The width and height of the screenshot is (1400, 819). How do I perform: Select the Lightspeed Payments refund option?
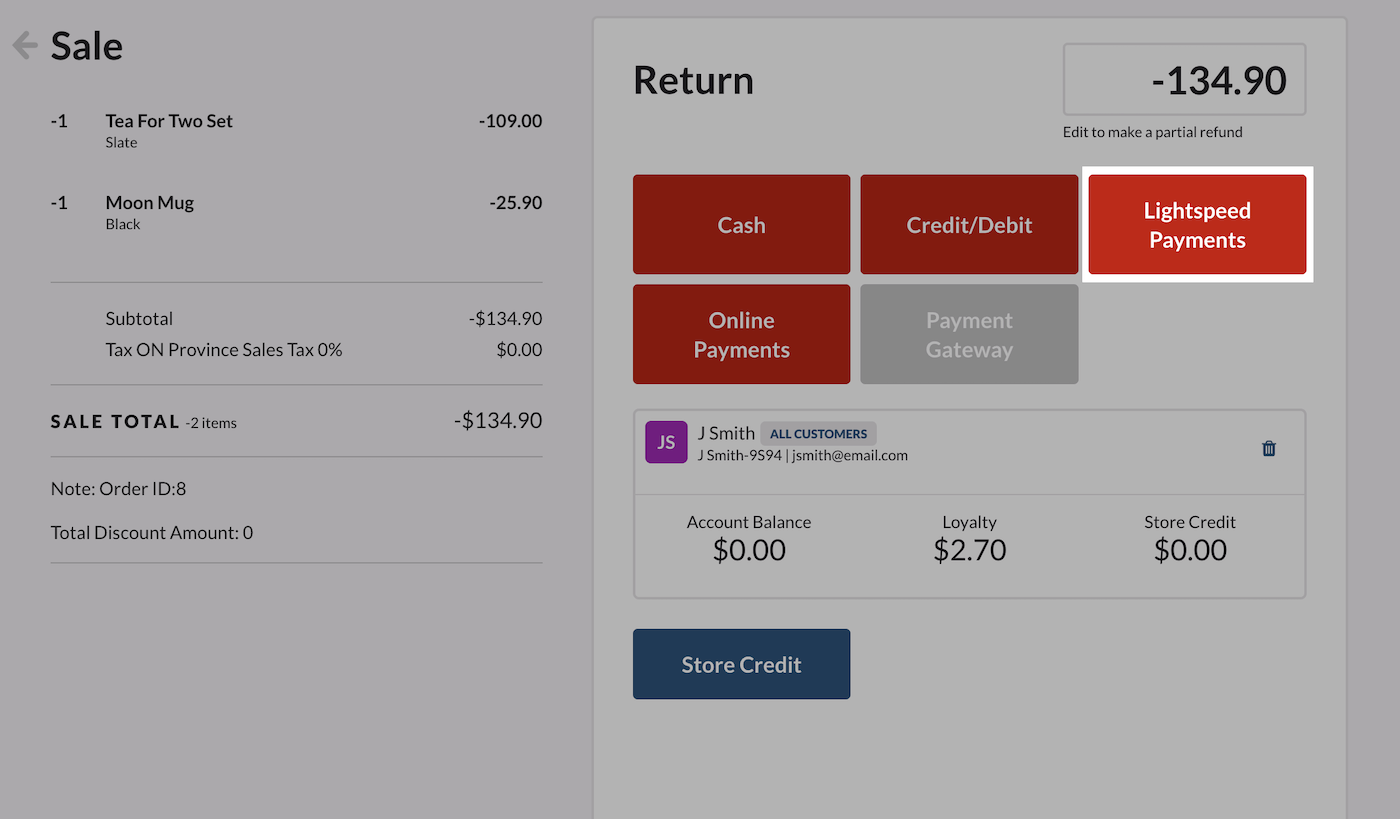(1197, 225)
